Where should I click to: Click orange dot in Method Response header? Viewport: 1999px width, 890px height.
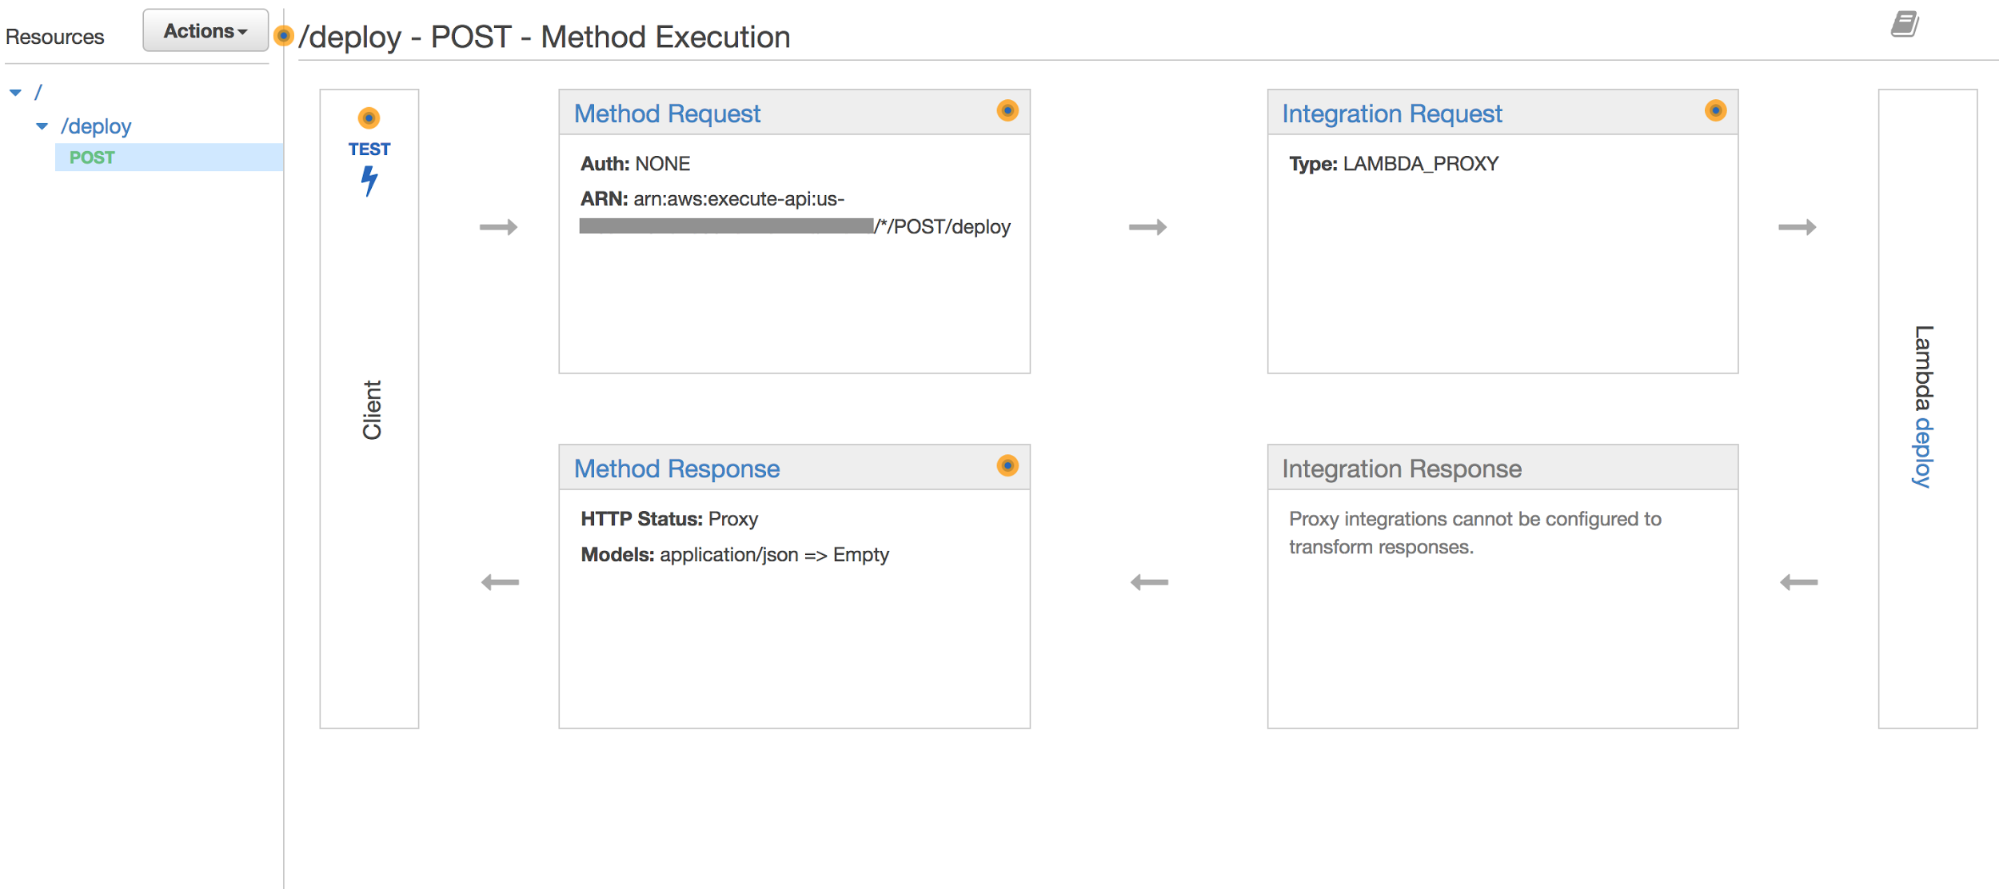coord(1008,465)
